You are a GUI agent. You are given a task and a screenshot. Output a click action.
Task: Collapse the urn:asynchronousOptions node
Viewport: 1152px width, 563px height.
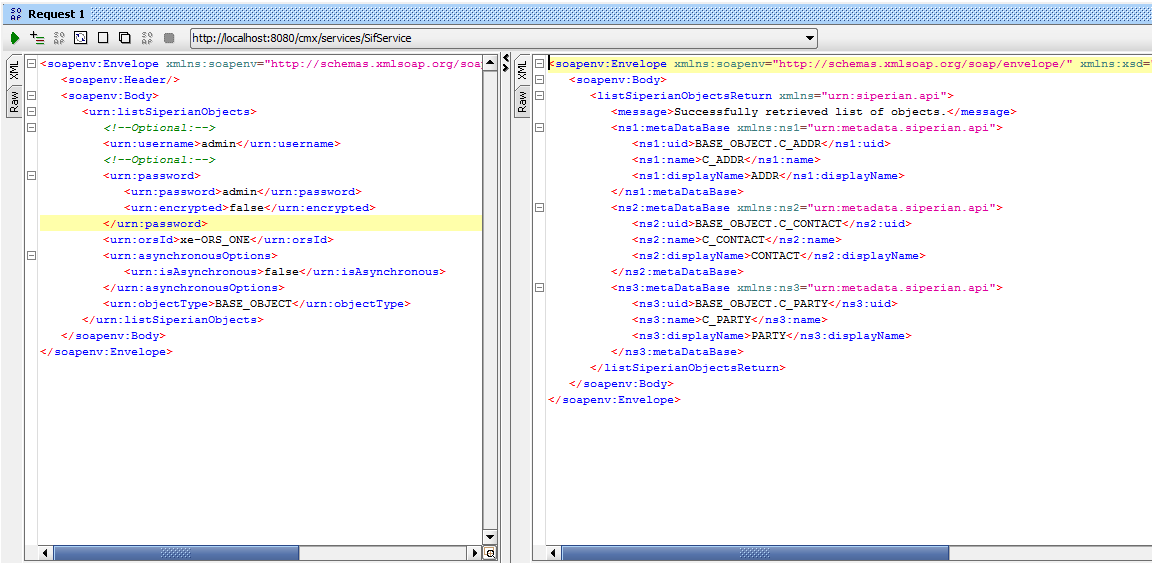(x=31, y=256)
